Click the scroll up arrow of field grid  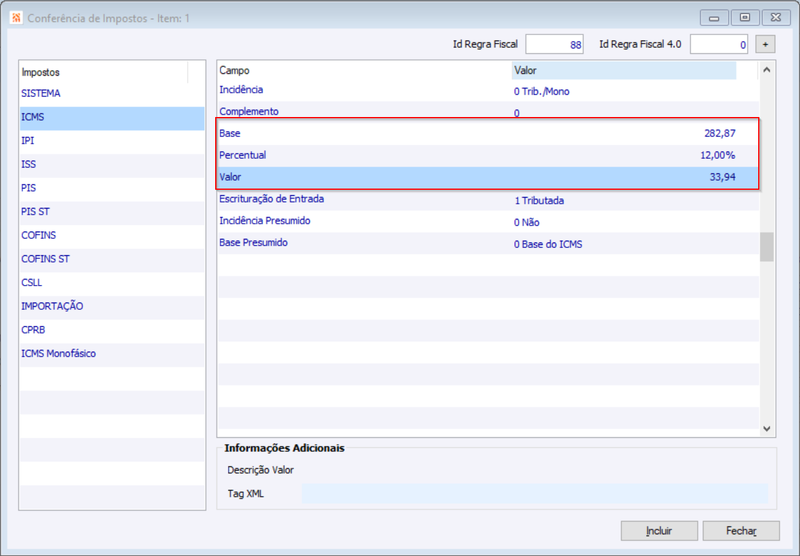click(767, 70)
